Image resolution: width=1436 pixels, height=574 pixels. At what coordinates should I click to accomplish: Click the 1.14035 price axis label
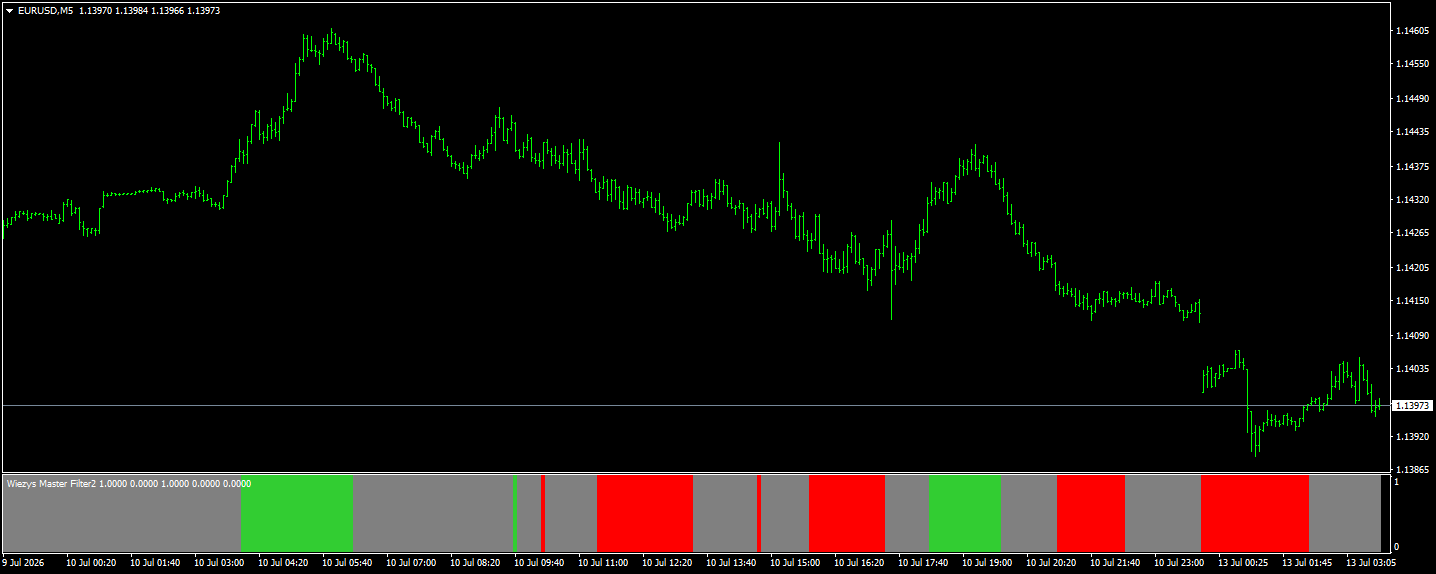click(1411, 369)
